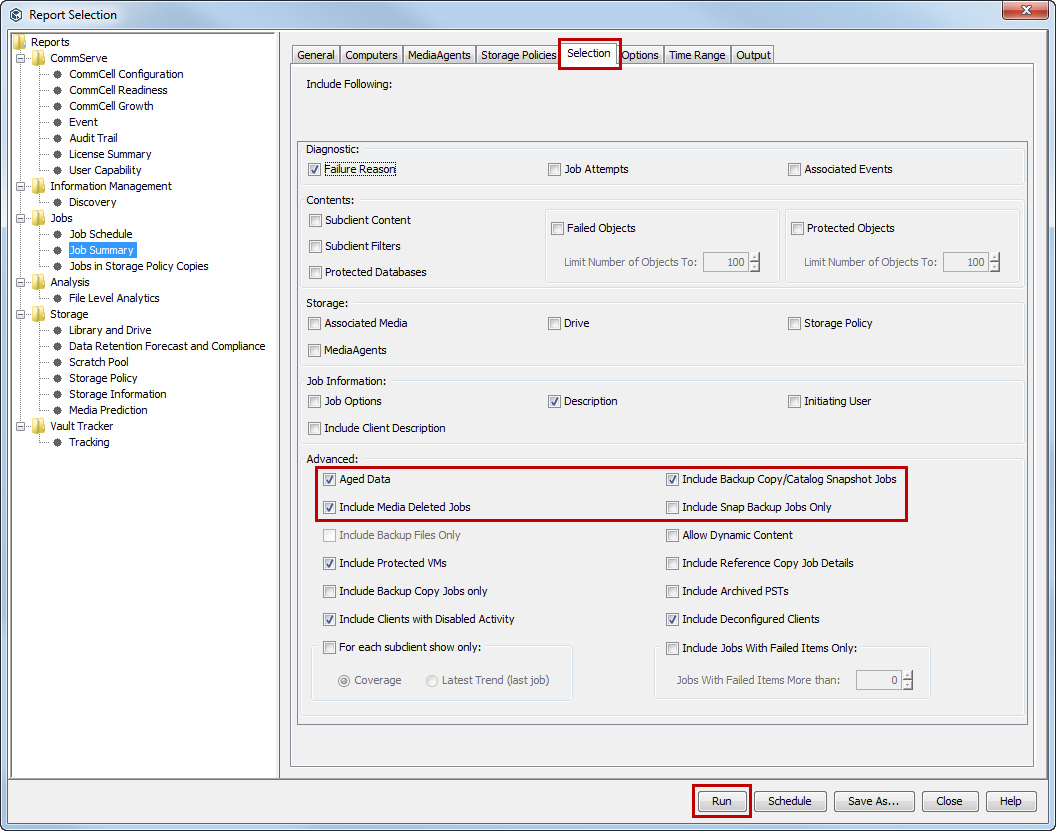Select Job Summary report

102,250
